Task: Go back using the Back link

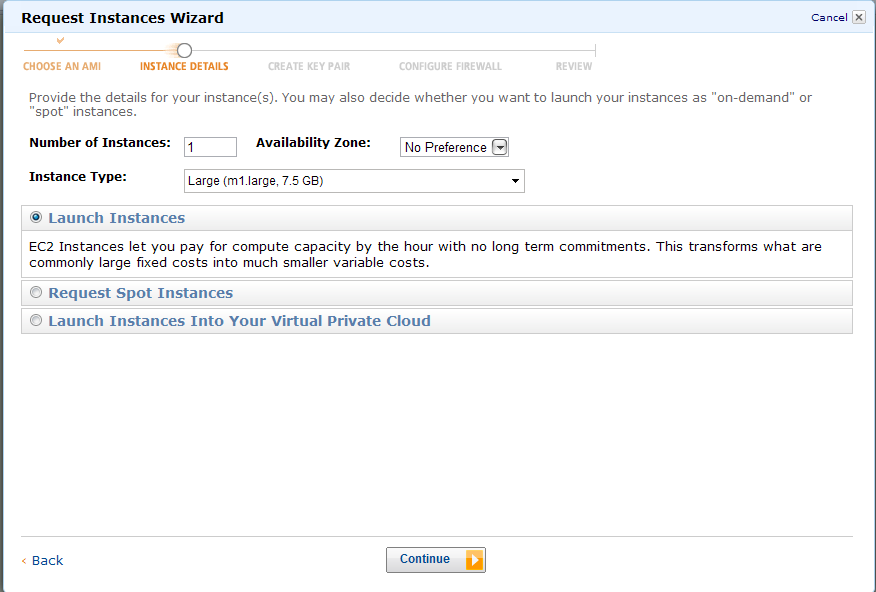Action: 47,561
